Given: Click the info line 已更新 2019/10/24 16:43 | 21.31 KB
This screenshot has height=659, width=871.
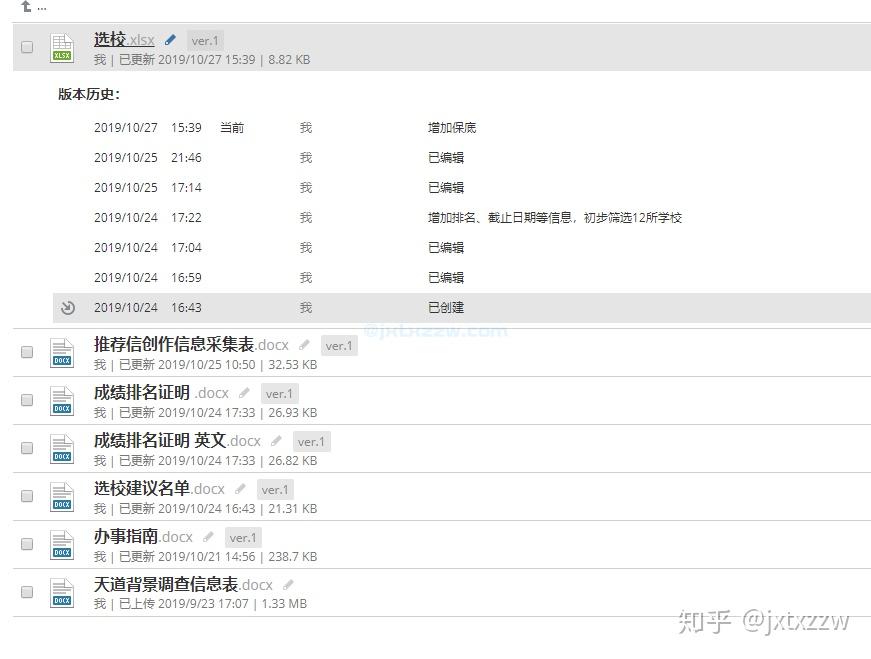Looking at the screenshot, I should pos(218,508).
